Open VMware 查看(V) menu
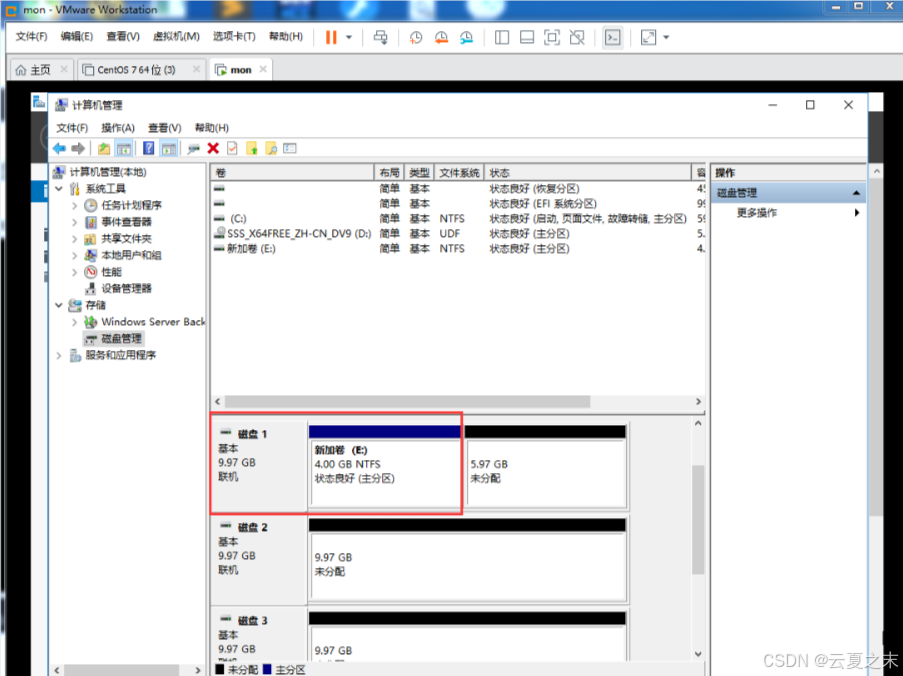 (123, 36)
